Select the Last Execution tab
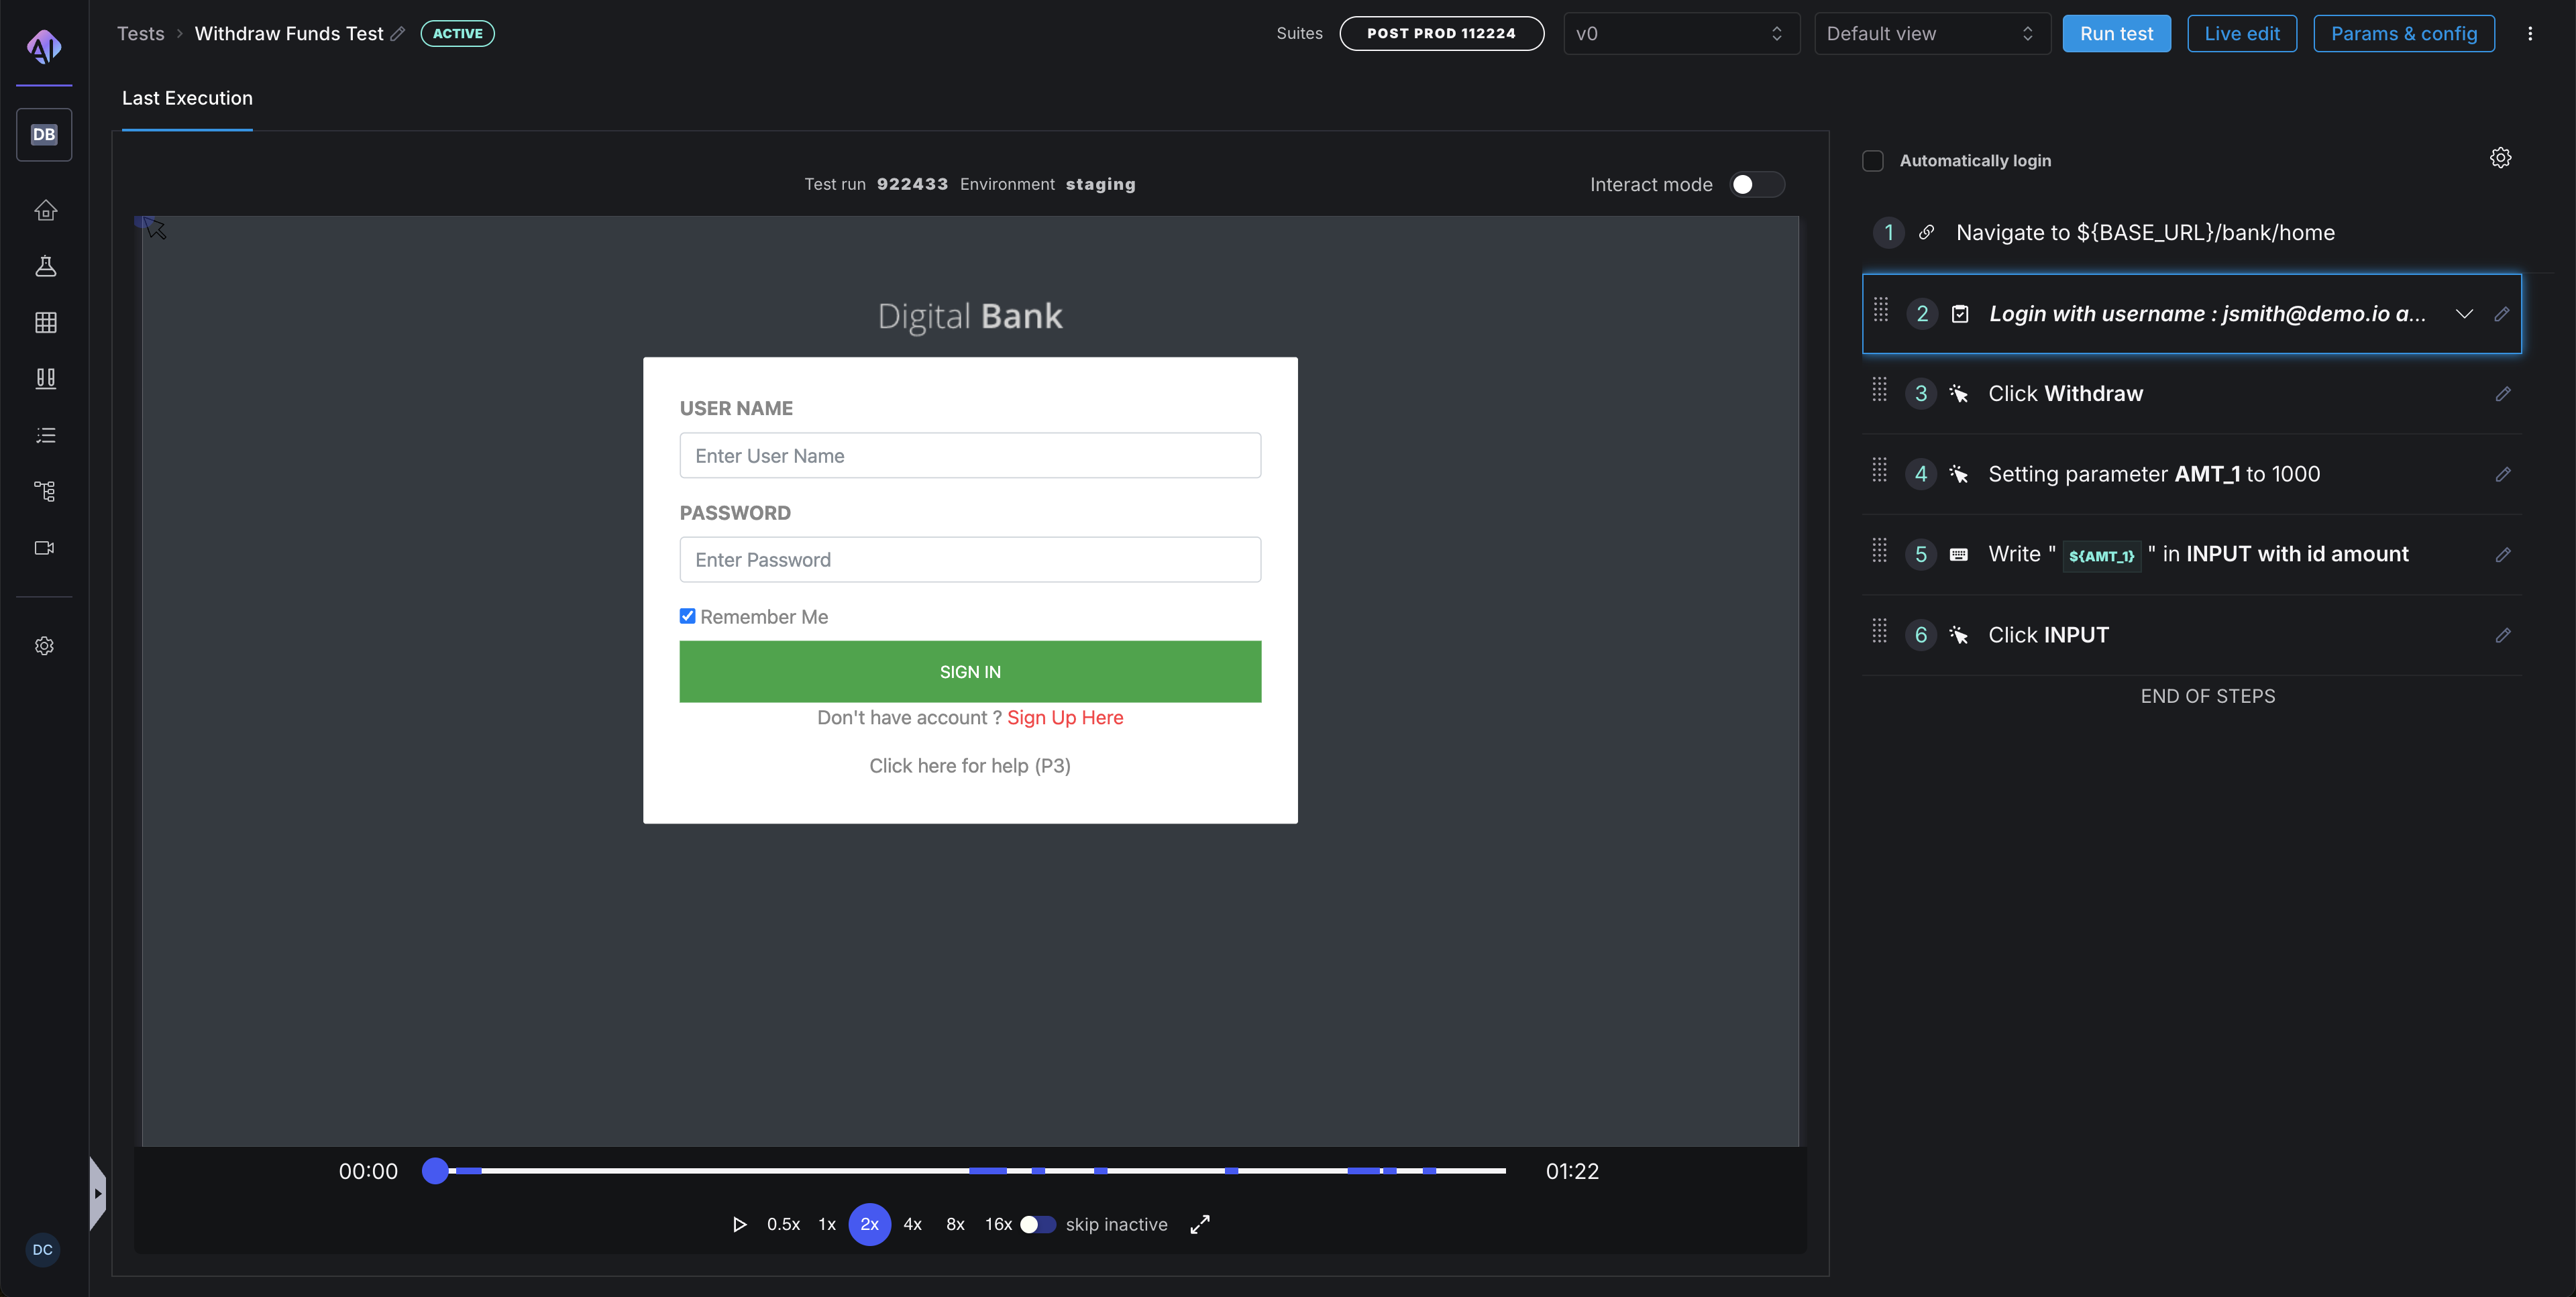This screenshot has width=2576, height=1297. pos(187,98)
